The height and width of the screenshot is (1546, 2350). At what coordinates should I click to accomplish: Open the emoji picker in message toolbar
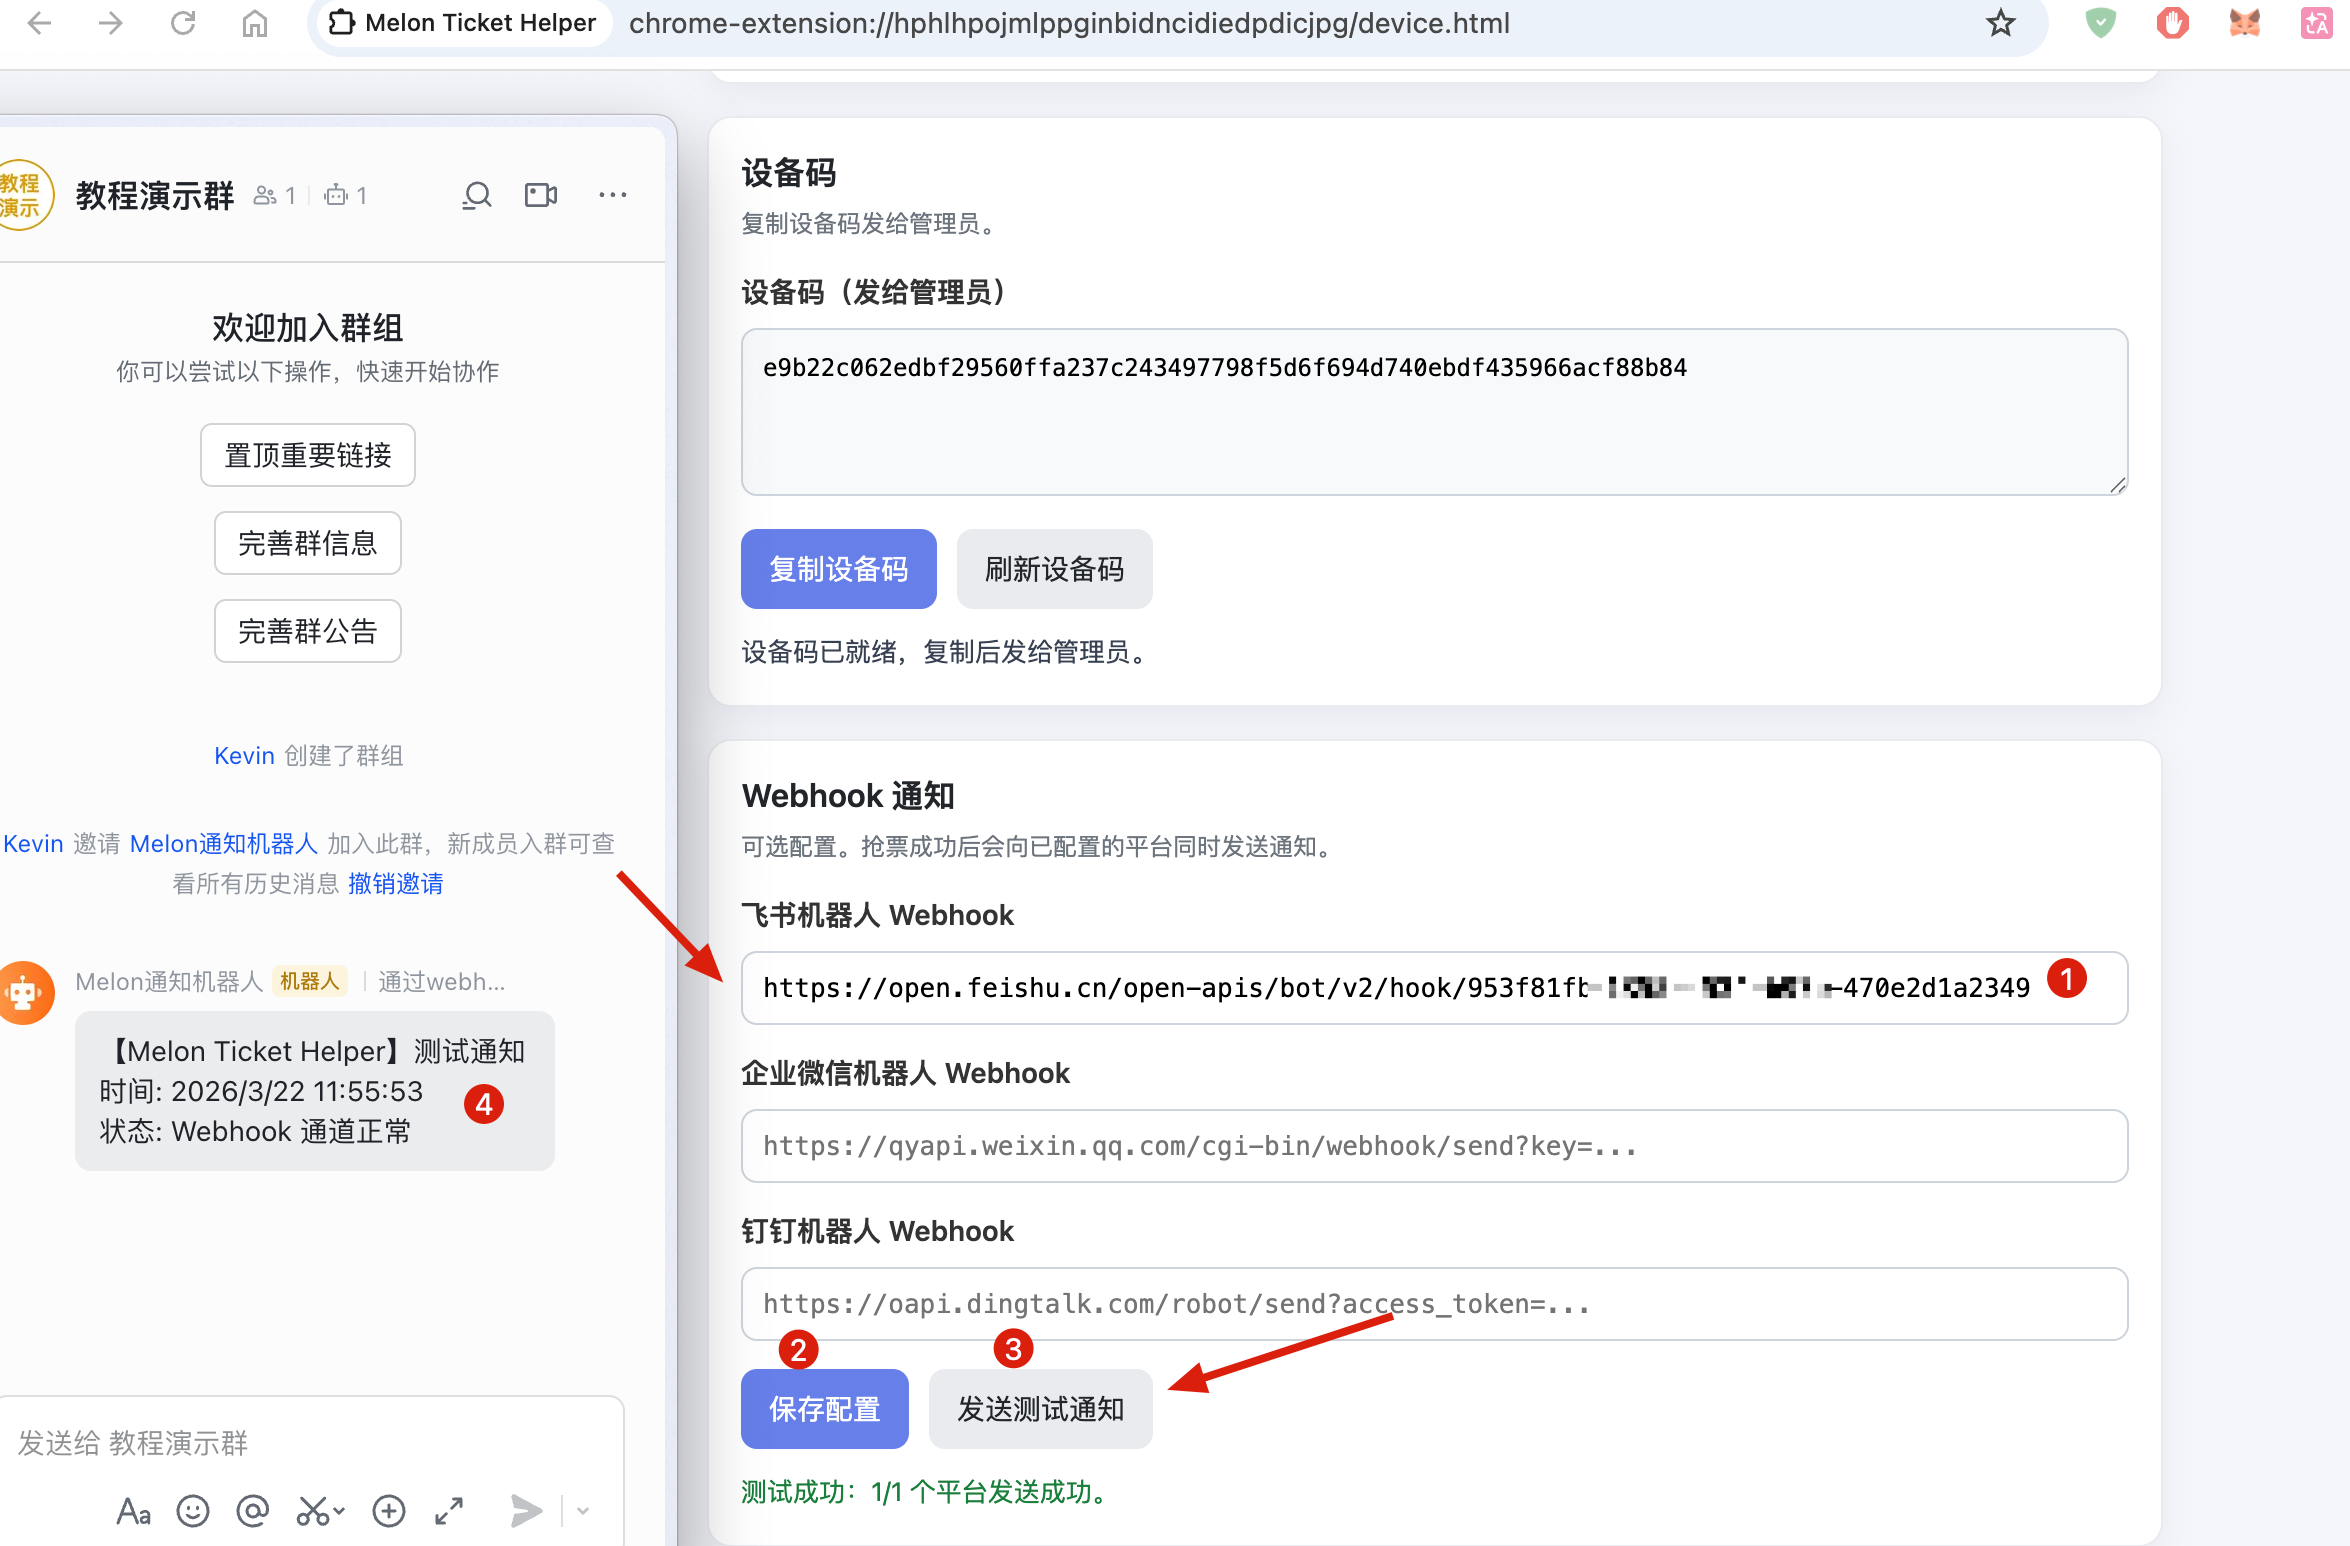pos(193,1511)
